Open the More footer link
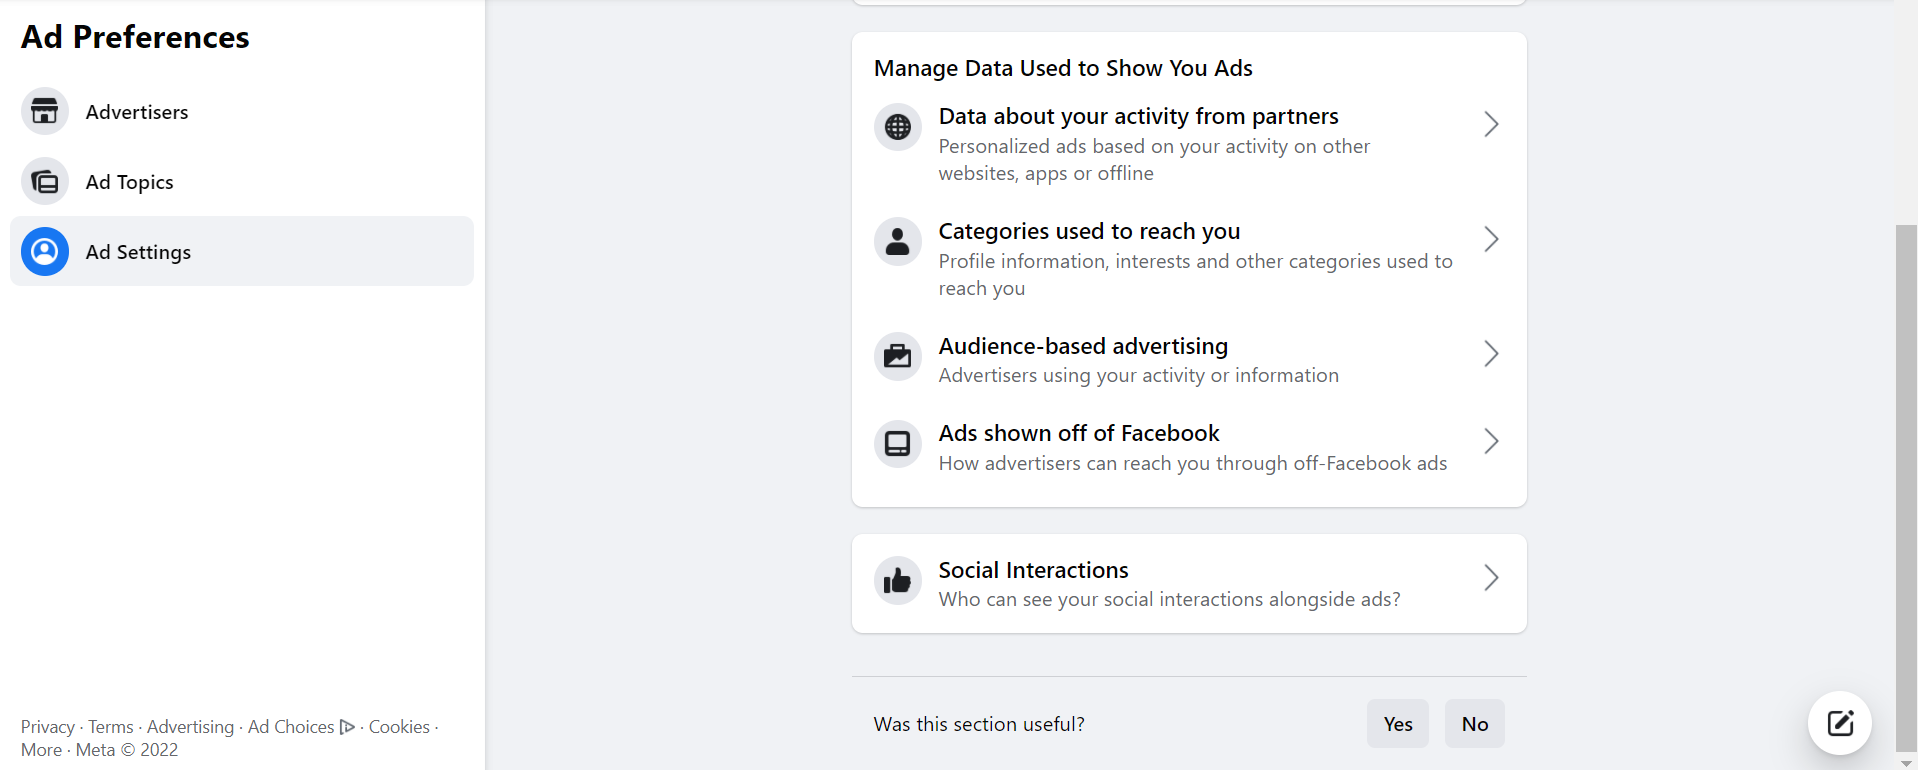Image resolution: width=1918 pixels, height=770 pixels. 41,750
